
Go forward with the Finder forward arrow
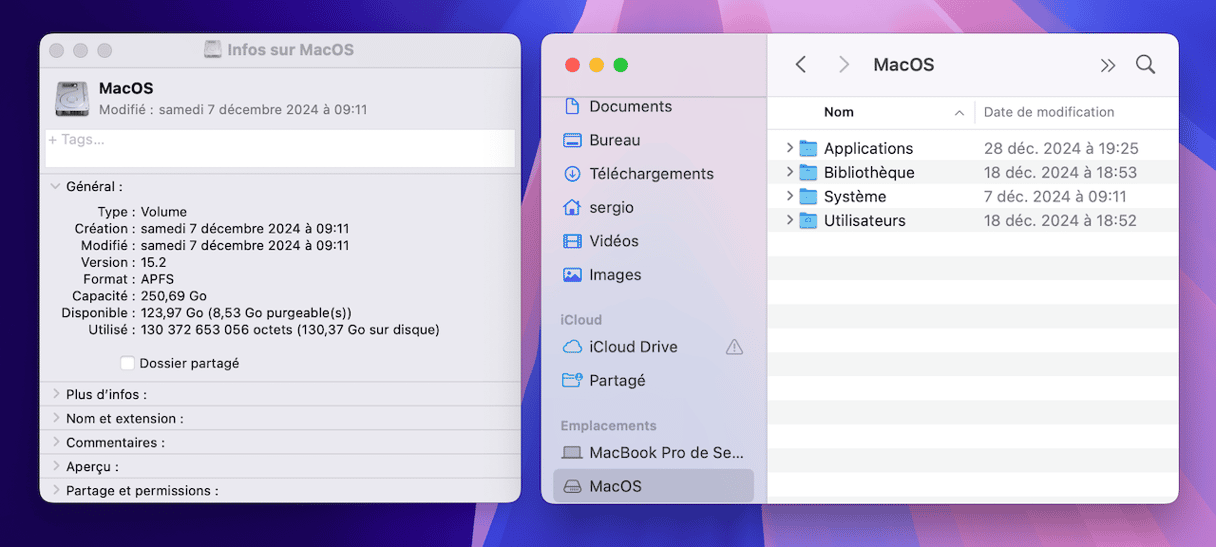click(844, 65)
